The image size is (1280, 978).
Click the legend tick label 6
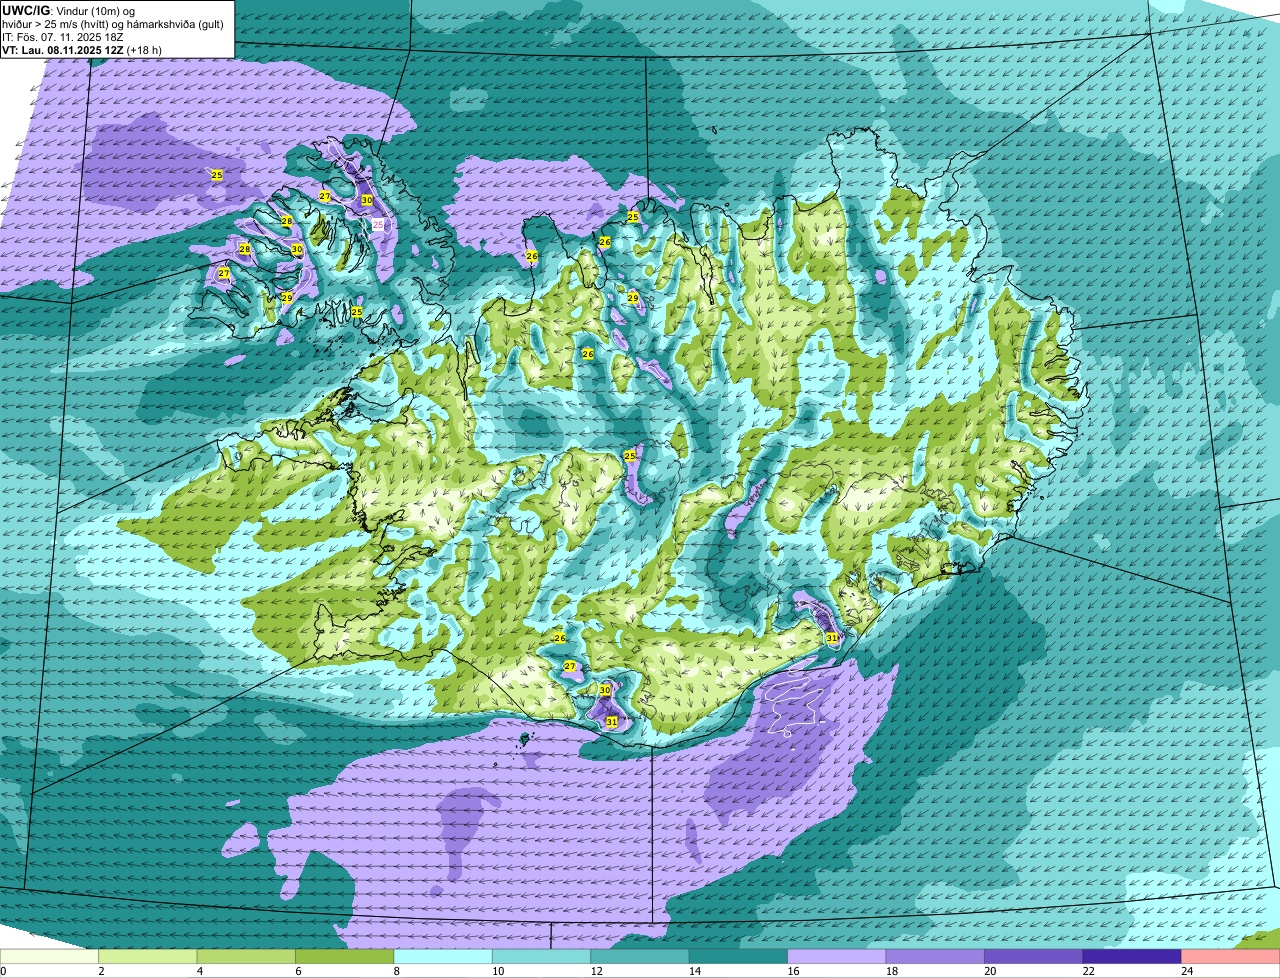pyautogui.click(x=298, y=971)
